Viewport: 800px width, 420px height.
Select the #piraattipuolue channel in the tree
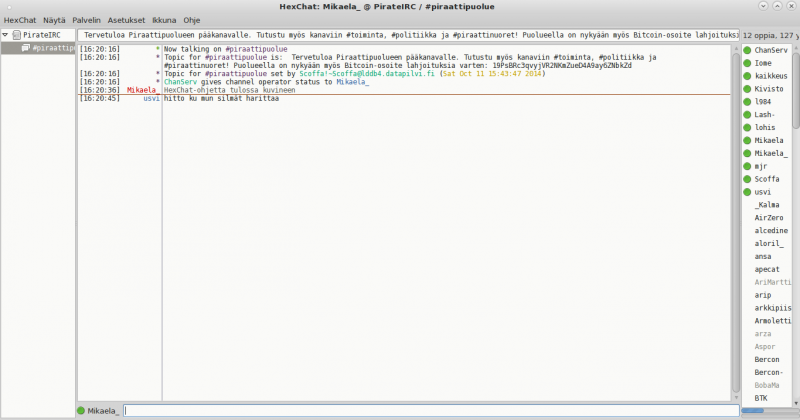point(52,47)
